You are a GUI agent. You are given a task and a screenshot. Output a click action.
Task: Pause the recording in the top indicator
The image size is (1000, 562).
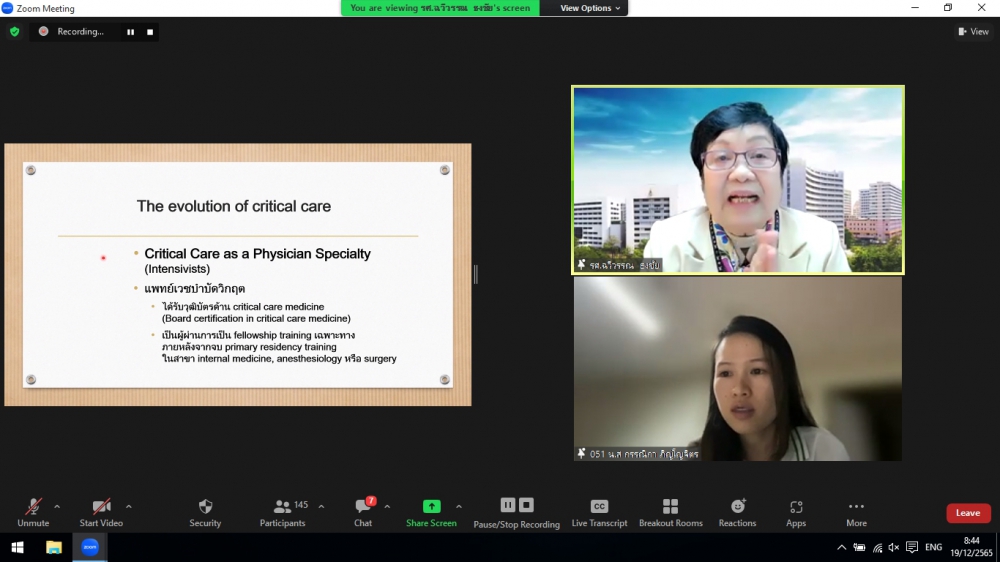pos(130,32)
